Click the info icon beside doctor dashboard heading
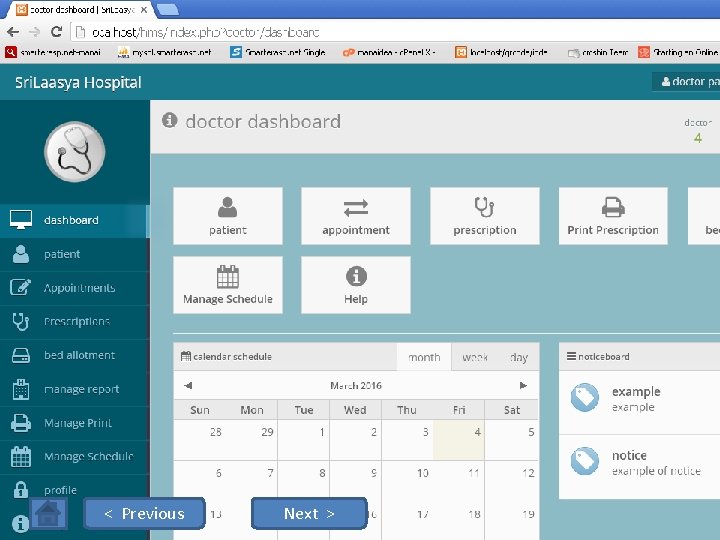The width and height of the screenshot is (720, 540). 169,120
